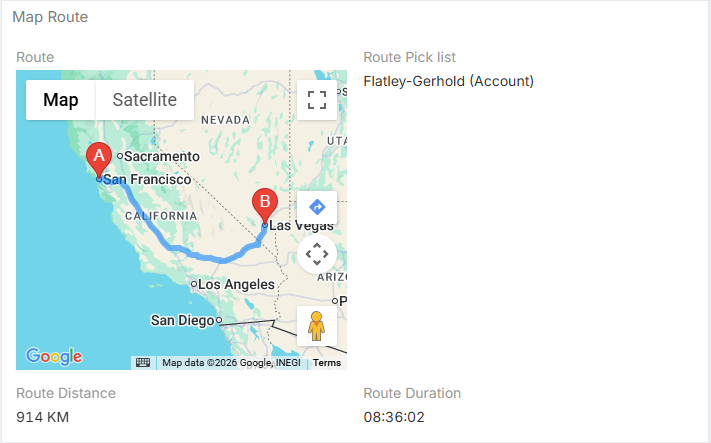
Task: Click the Los Angeles city label
Action: pyautogui.click(x=237, y=285)
